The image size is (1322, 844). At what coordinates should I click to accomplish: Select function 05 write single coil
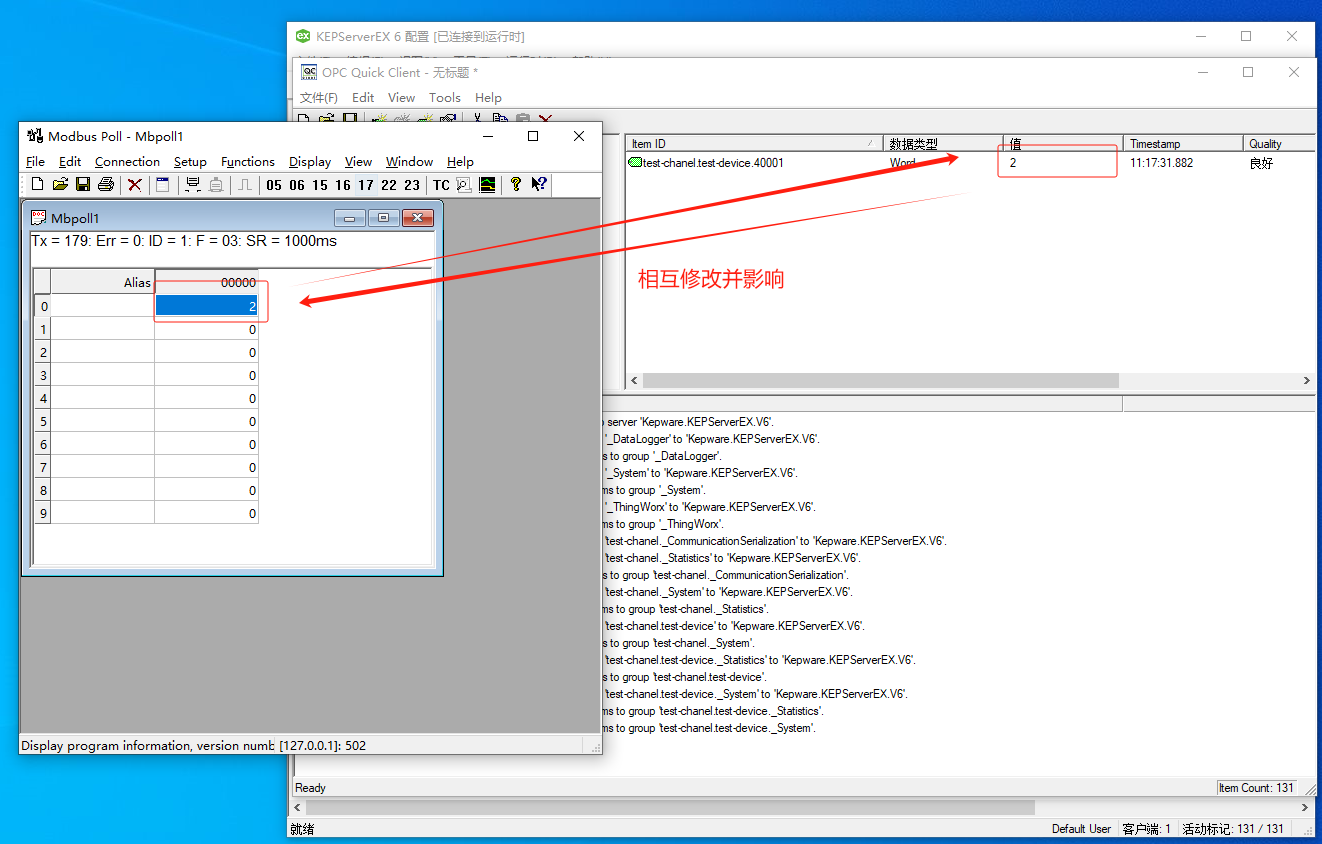pos(274,185)
